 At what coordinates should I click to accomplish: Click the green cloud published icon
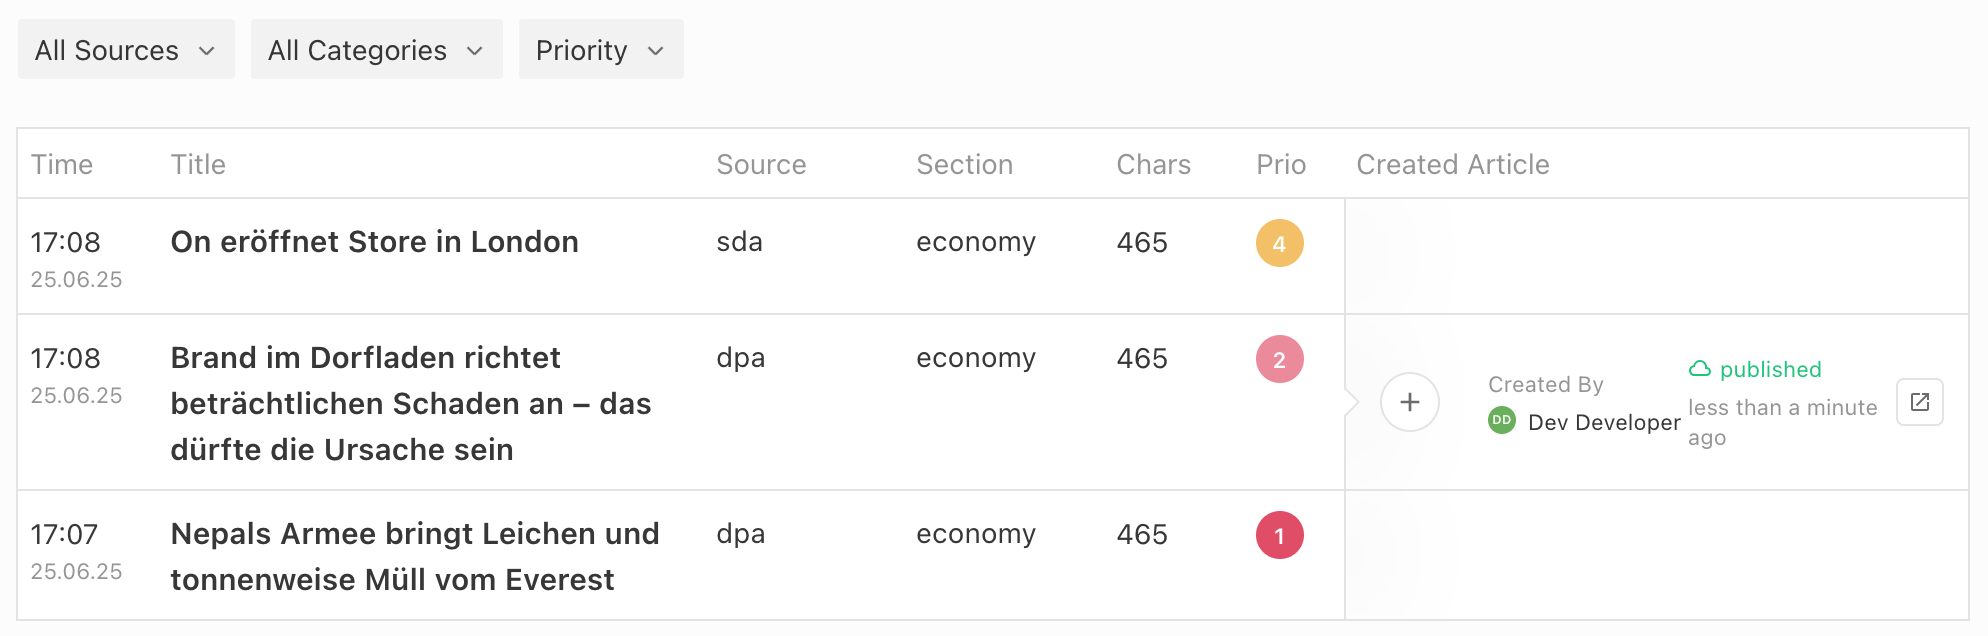[1700, 369]
